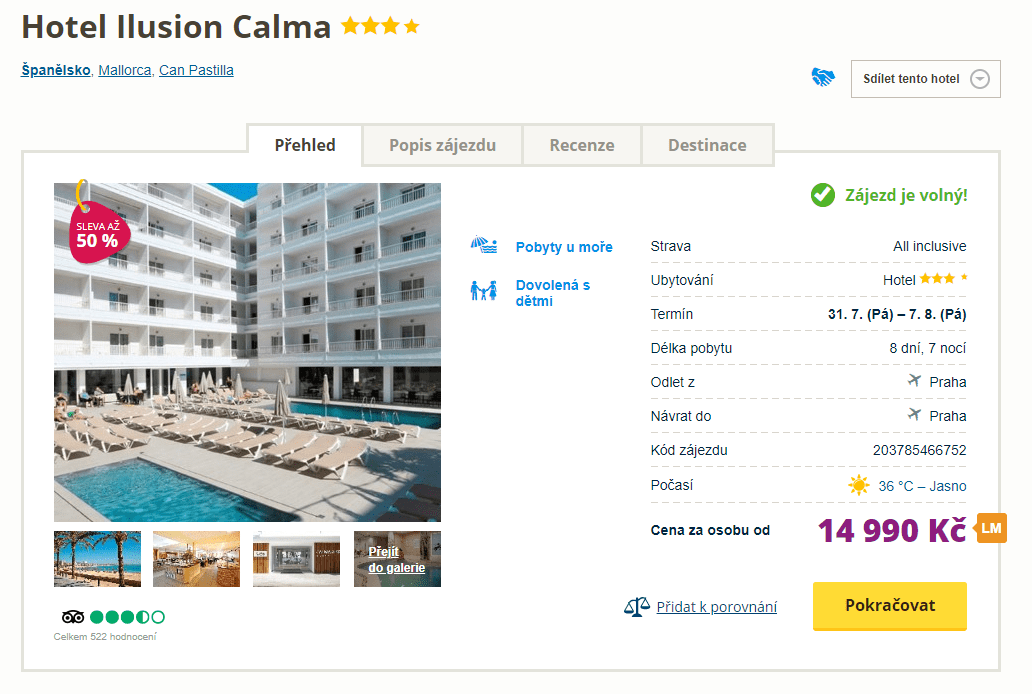Click the green checkmark by Zájezd je volný
The image size is (1032, 694).
point(822,195)
